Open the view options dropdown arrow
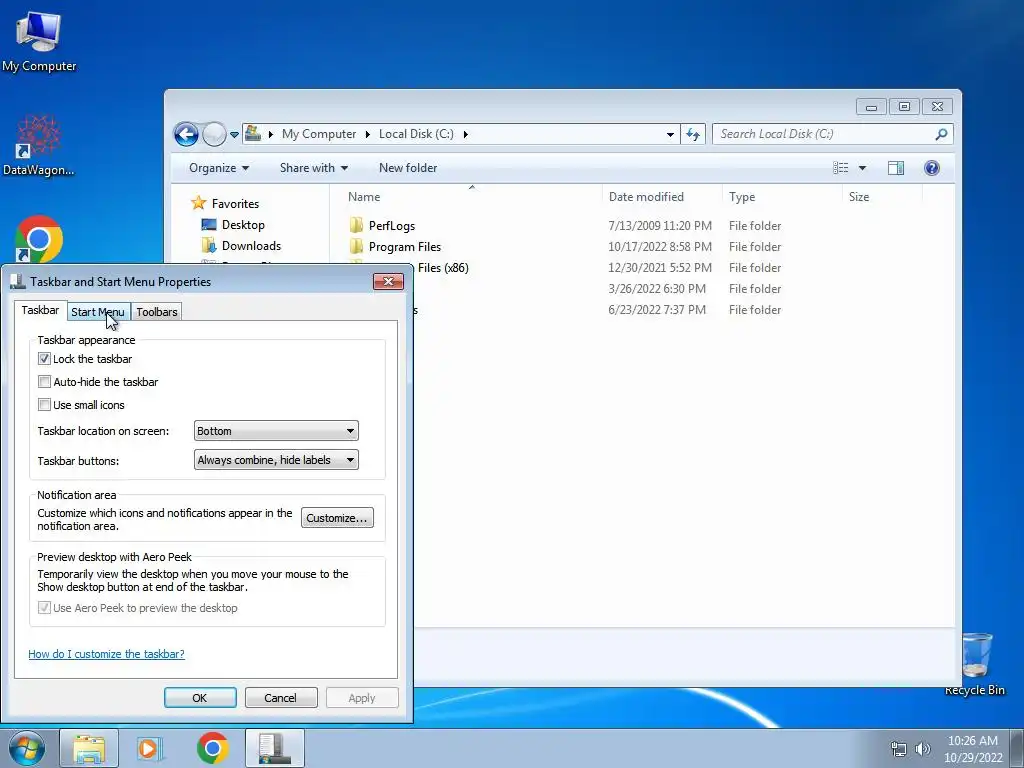 (862, 168)
